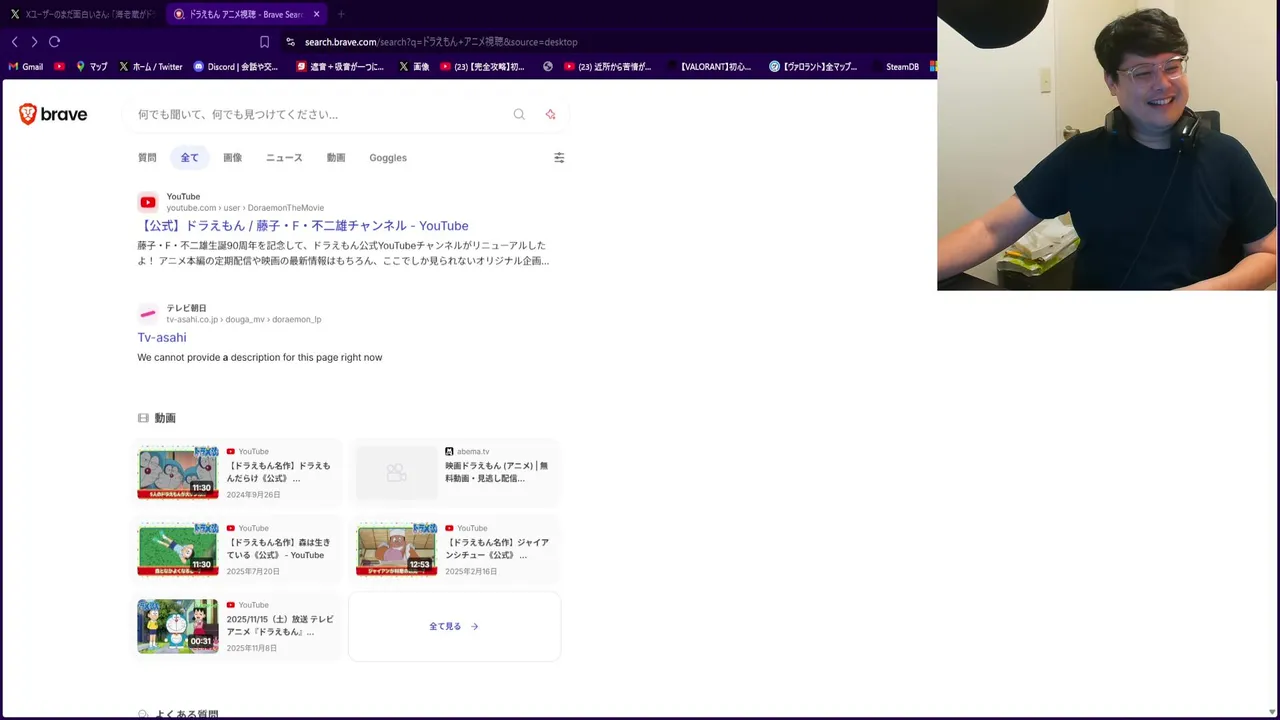Click the 2025年7月20日 date text
This screenshot has width=1280, height=720.
253,572
